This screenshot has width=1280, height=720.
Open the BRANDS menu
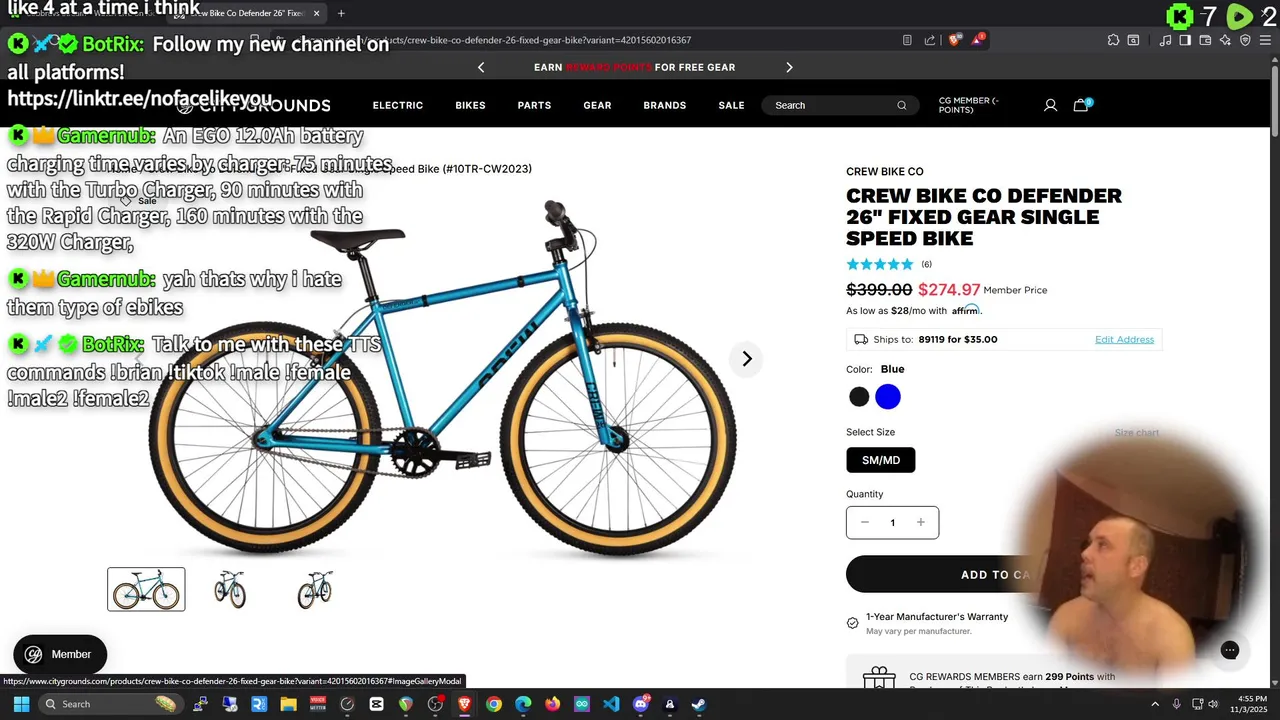tap(665, 105)
